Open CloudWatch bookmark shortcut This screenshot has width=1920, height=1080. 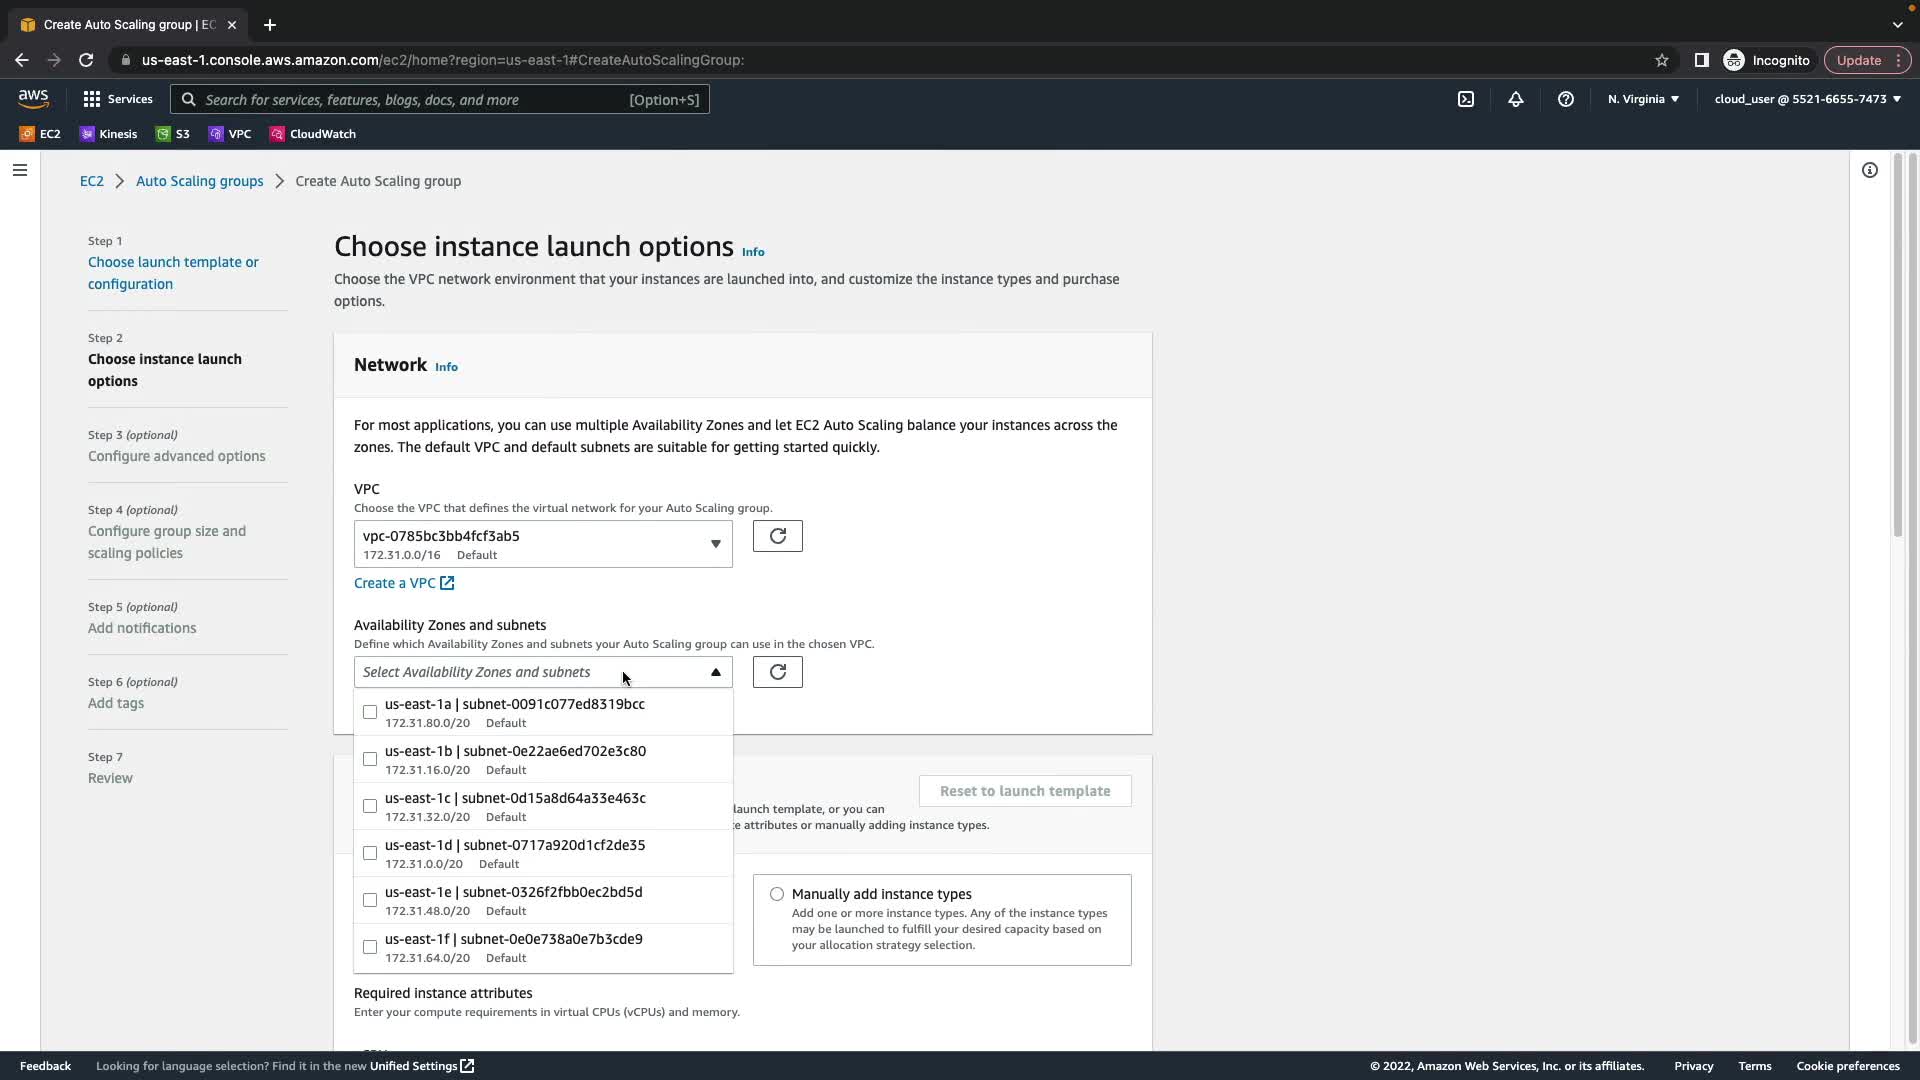click(313, 134)
